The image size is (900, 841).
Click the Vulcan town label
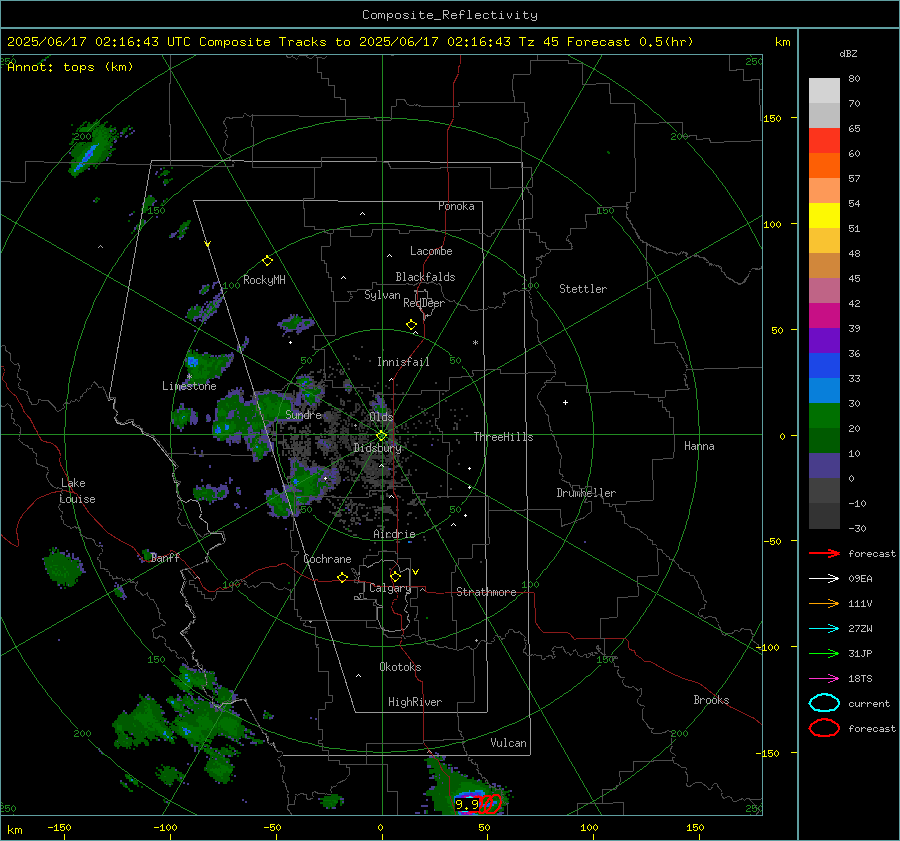point(508,743)
